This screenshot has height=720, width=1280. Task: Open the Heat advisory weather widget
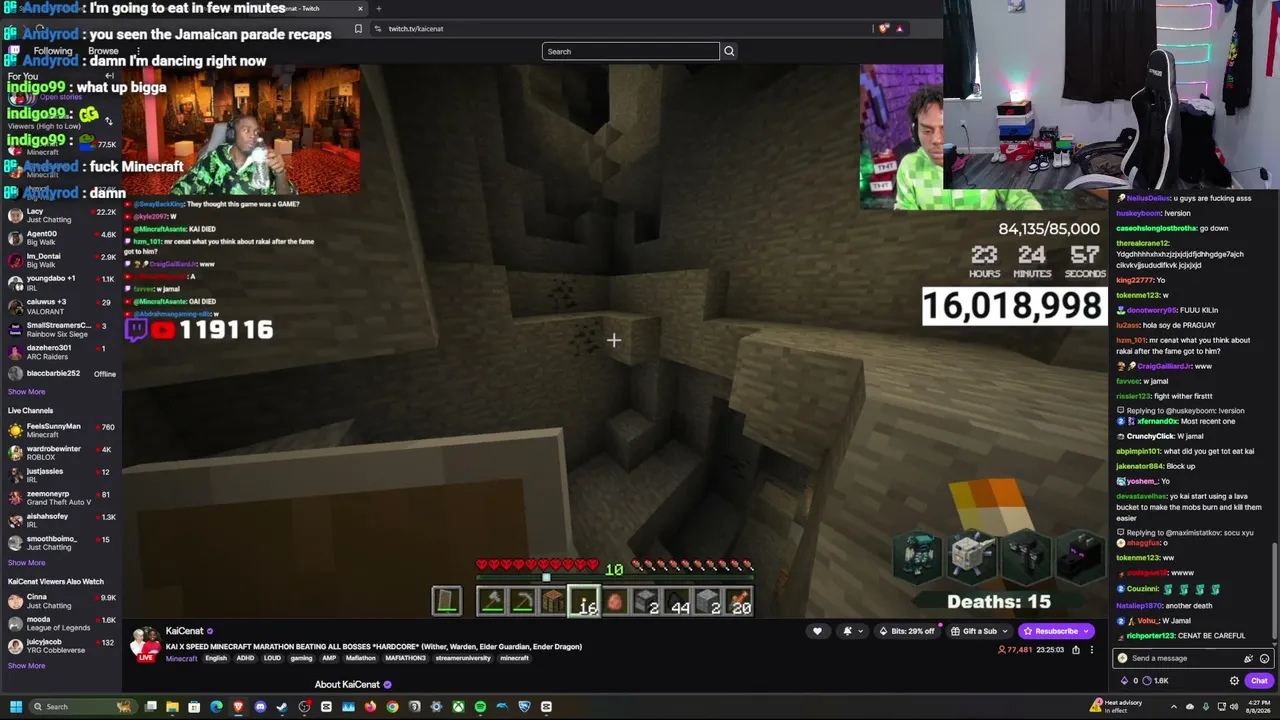1117,706
